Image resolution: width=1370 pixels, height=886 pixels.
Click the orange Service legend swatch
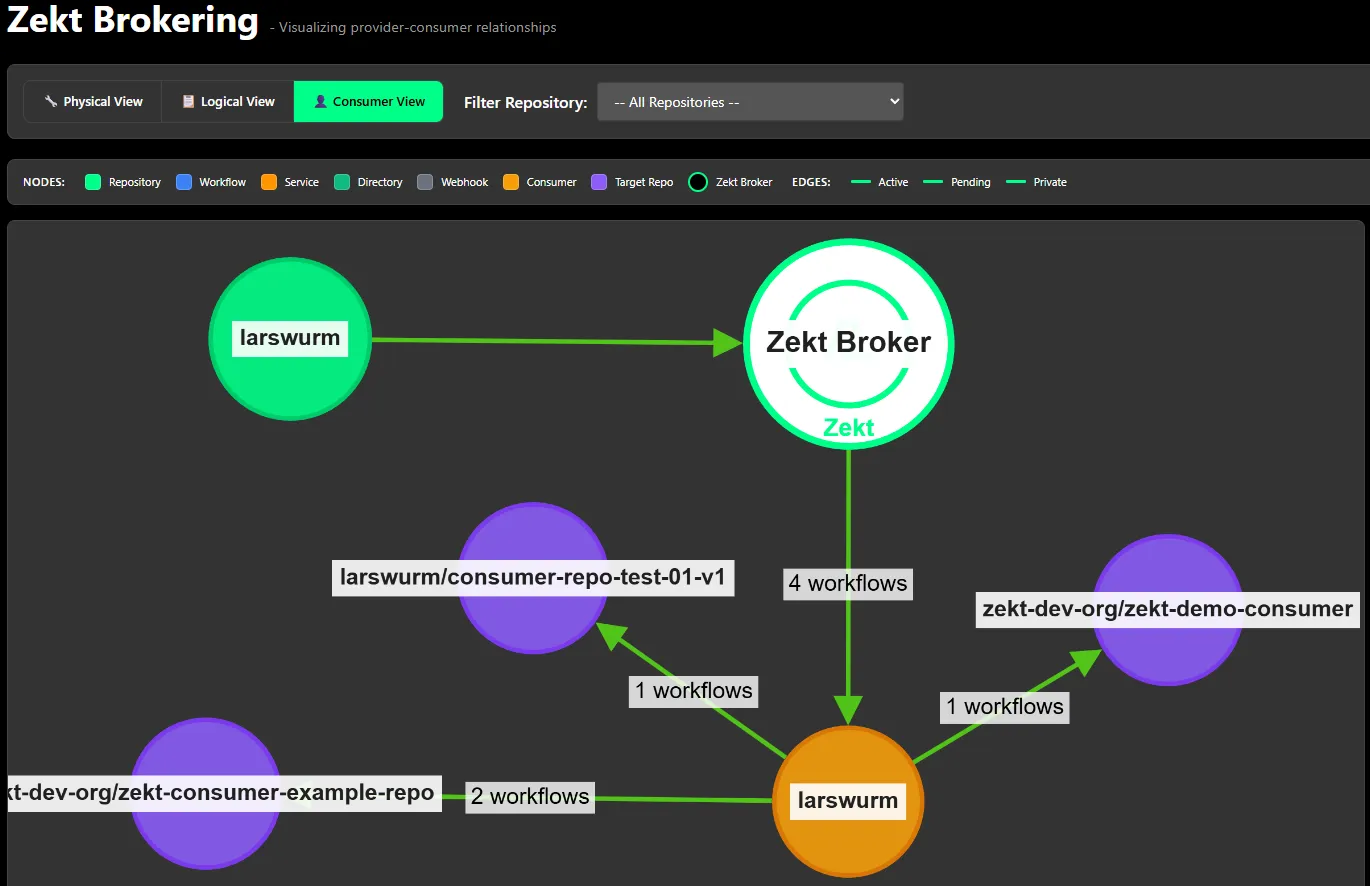click(x=269, y=182)
